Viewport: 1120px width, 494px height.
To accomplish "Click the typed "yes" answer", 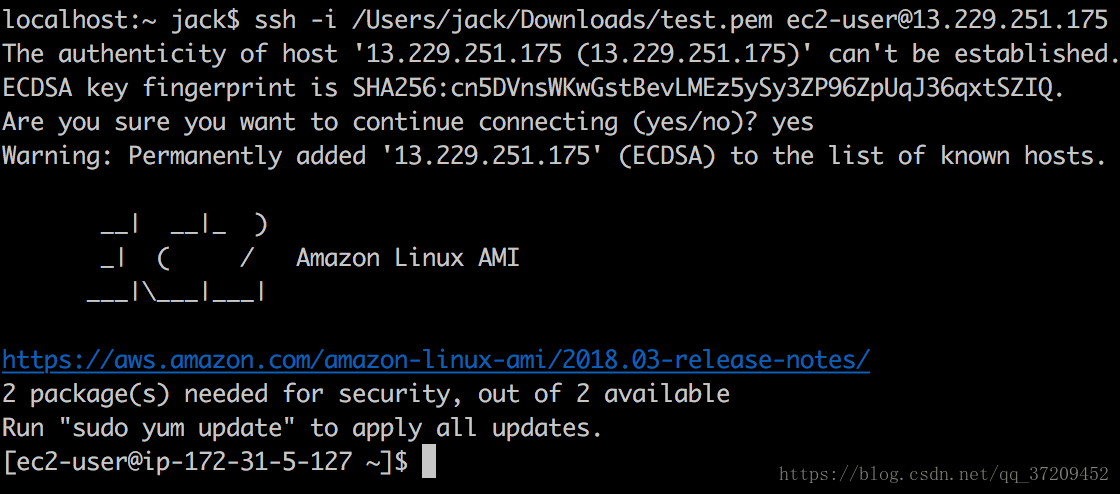I will point(793,124).
